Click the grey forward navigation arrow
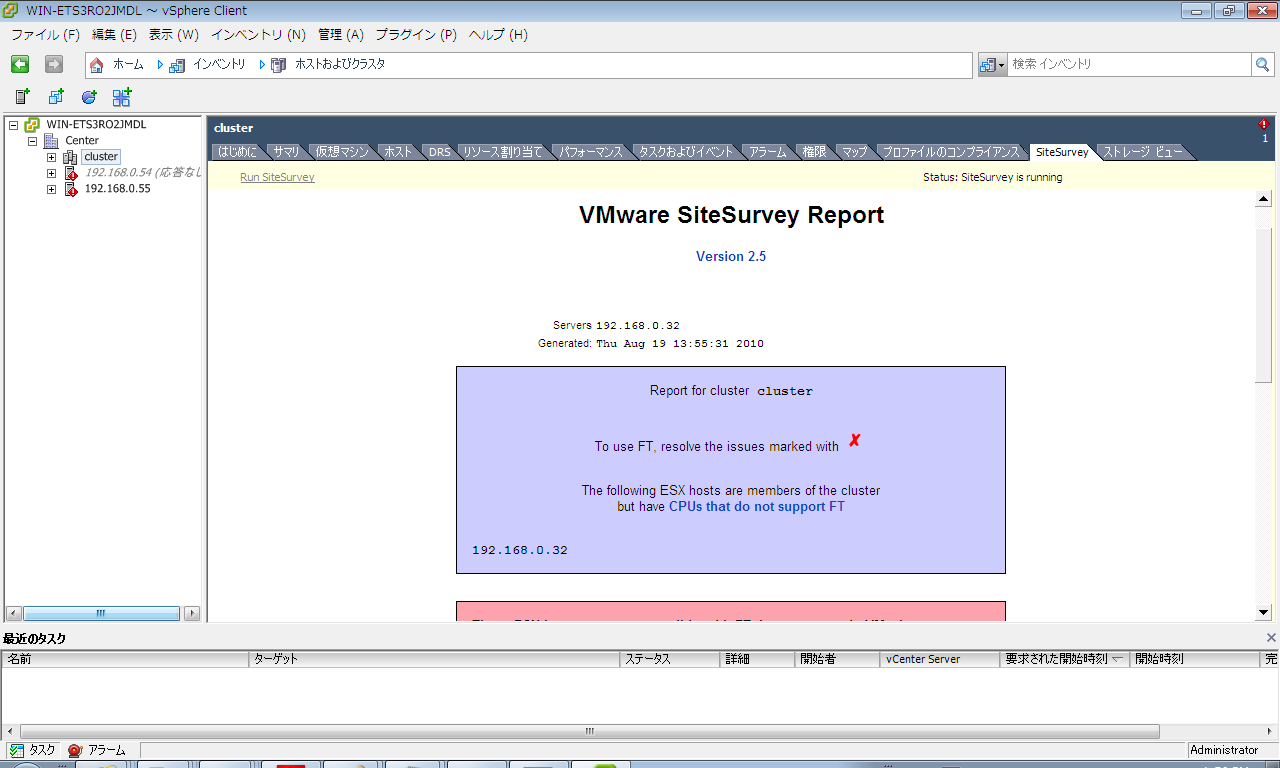The image size is (1280, 768). [x=54, y=64]
